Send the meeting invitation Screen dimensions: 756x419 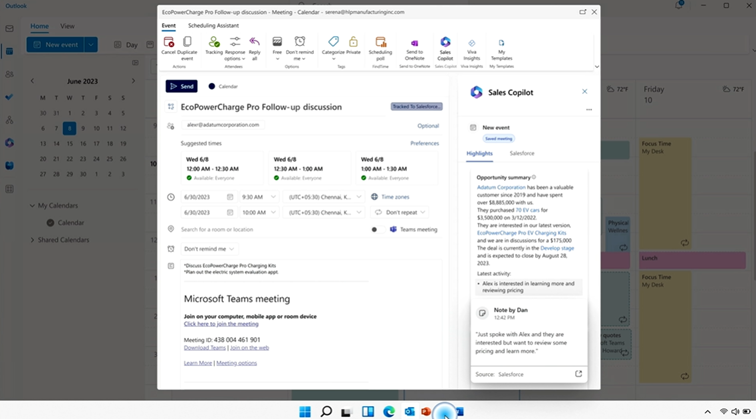coord(181,86)
